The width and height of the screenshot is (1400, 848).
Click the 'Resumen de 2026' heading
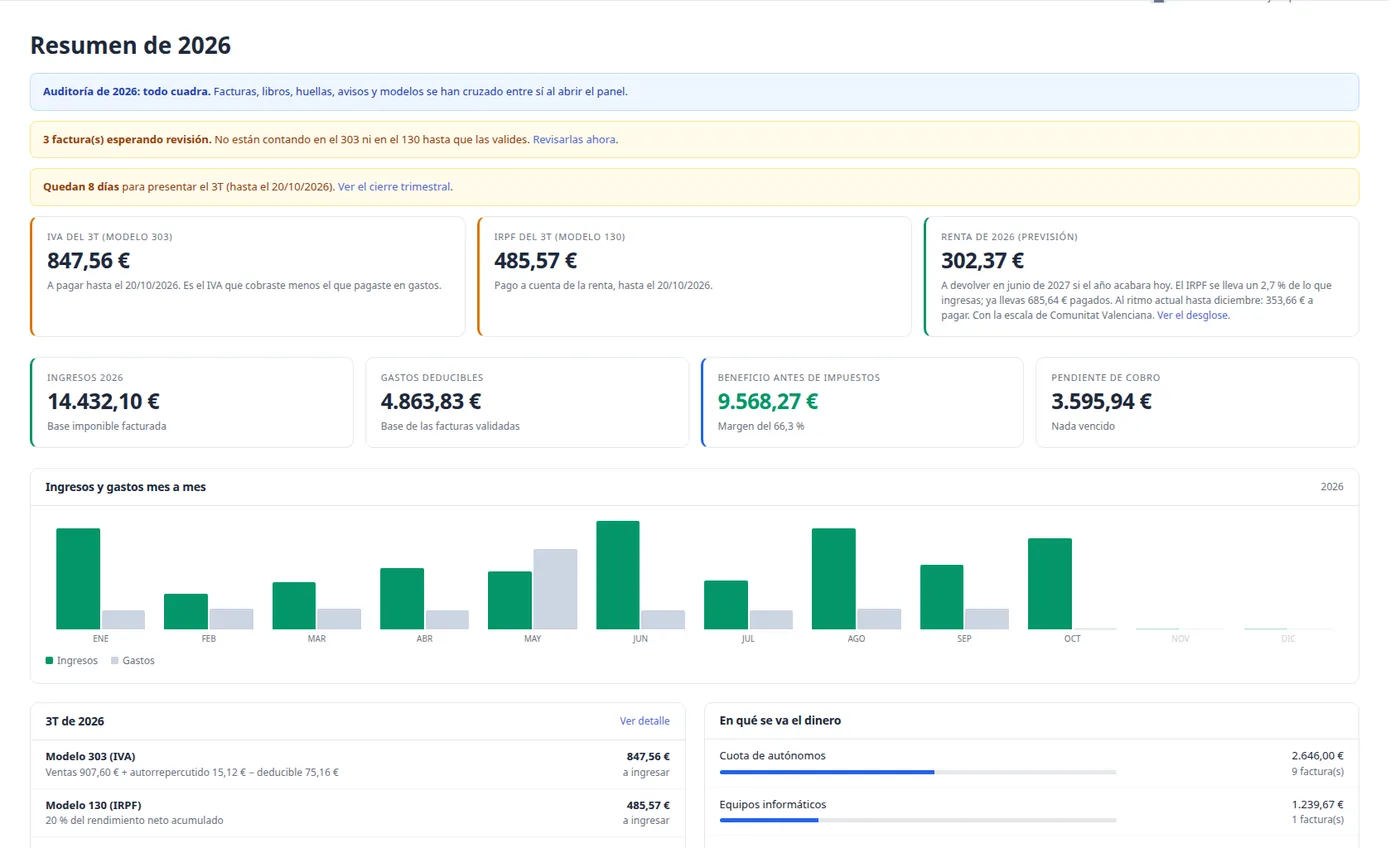130,45
